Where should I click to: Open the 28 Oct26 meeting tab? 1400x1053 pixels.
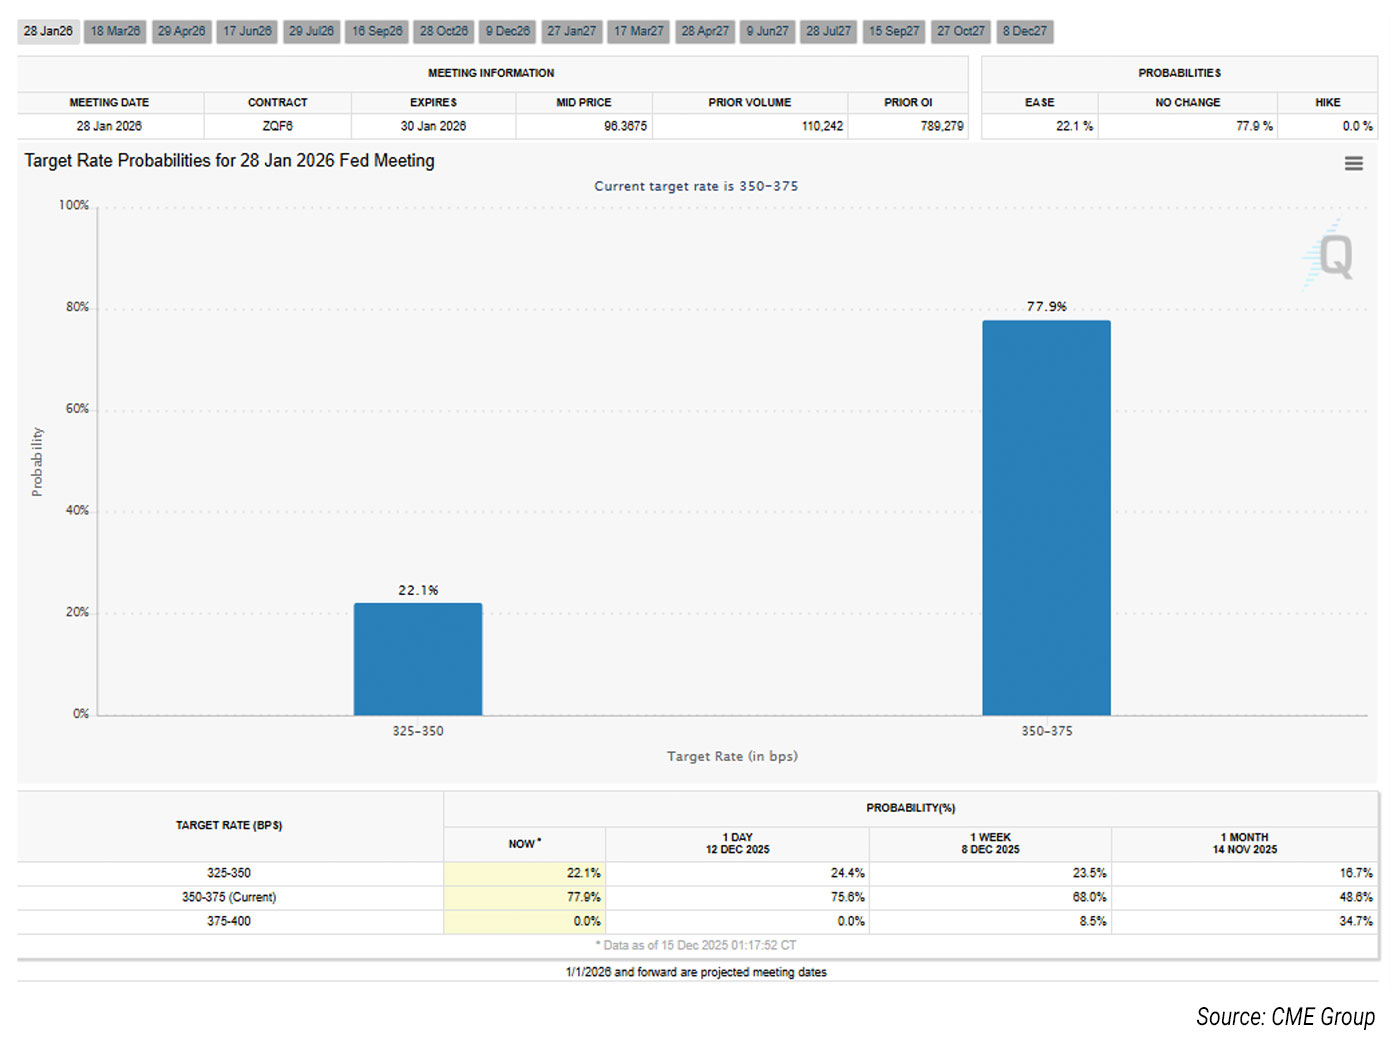444,31
